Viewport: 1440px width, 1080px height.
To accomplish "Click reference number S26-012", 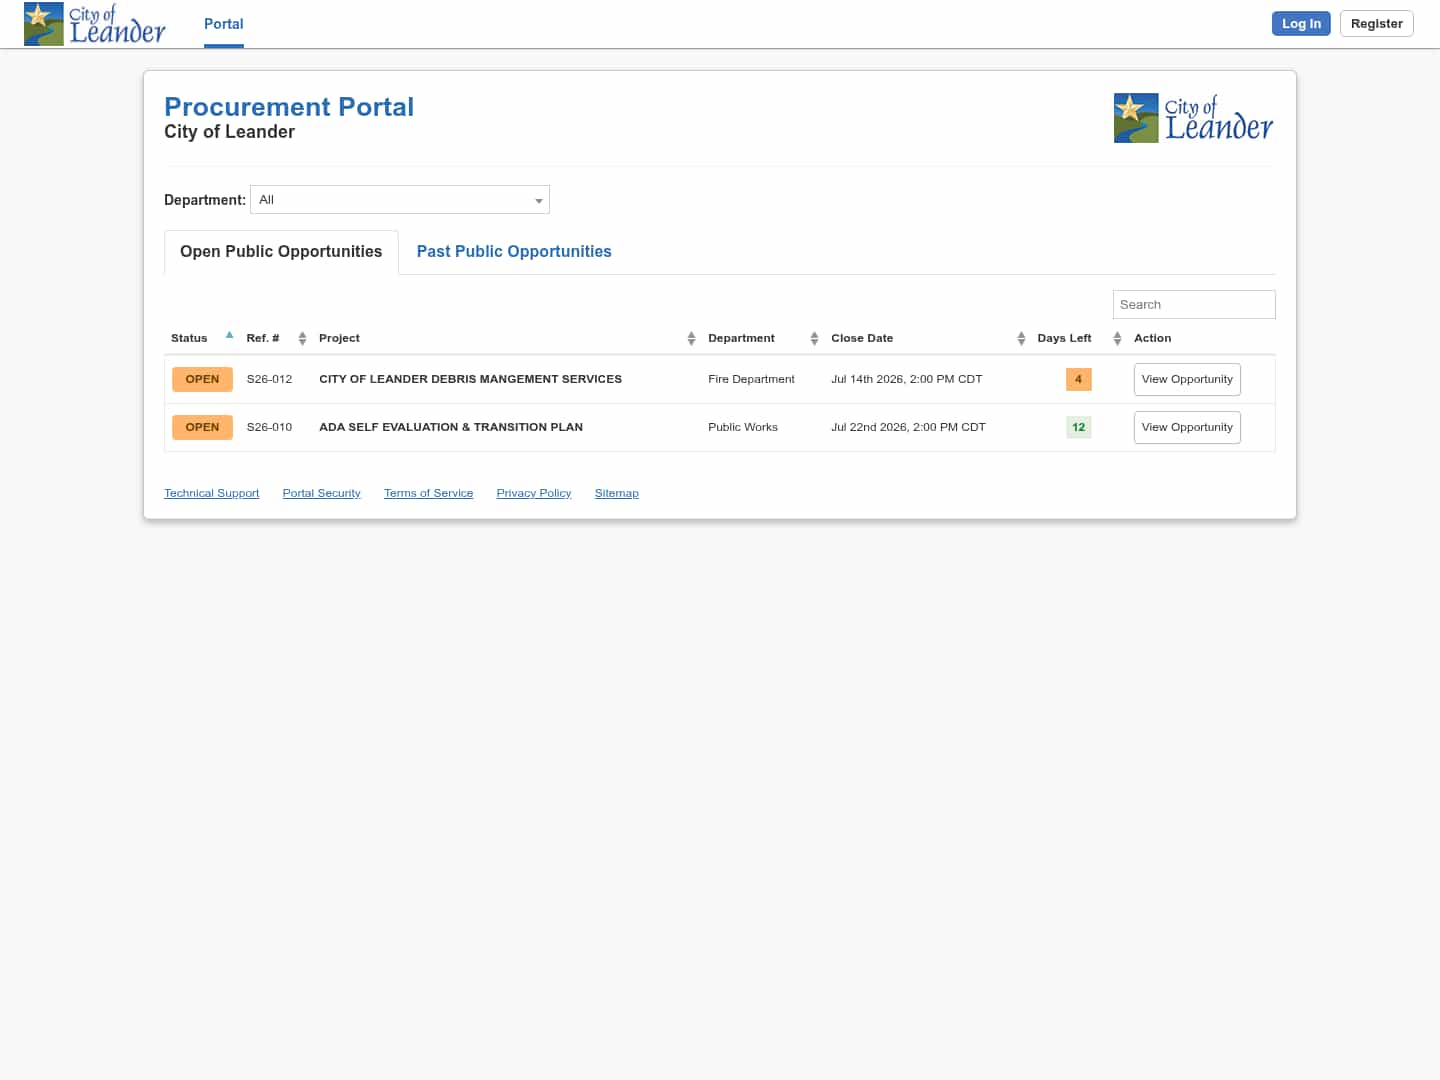I will click(270, 379).
